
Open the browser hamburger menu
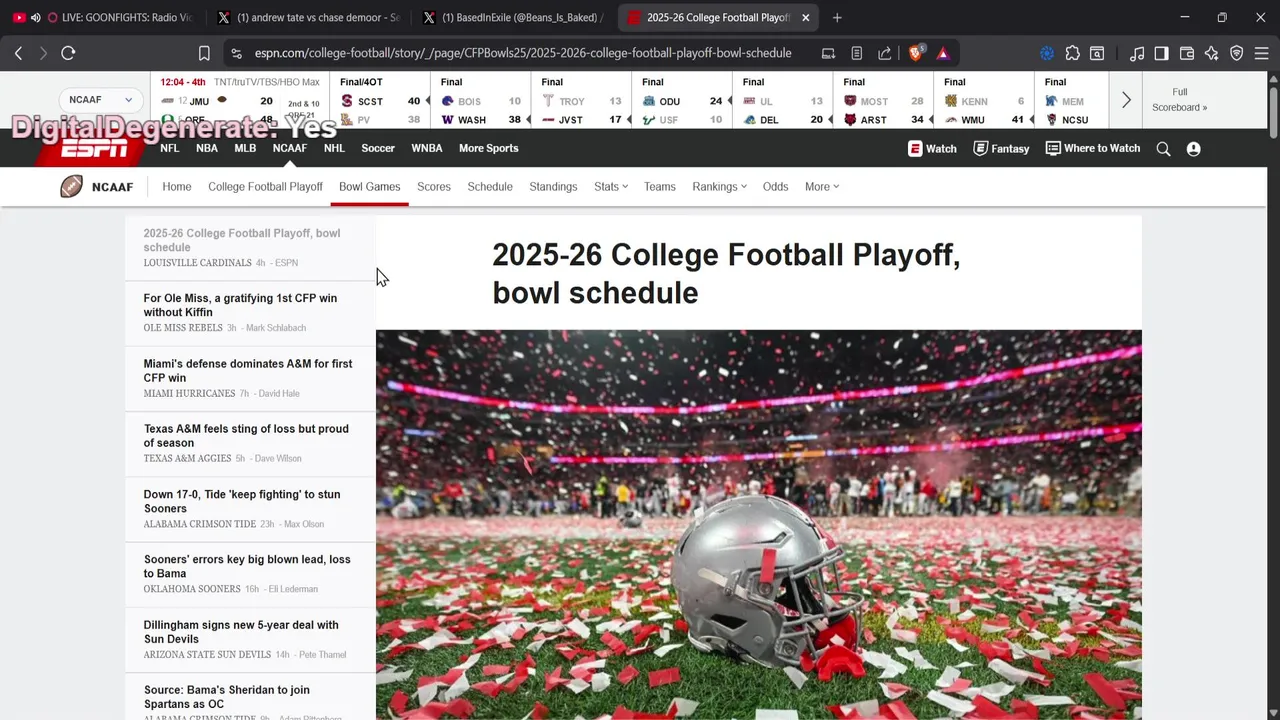click(1261, 53)
